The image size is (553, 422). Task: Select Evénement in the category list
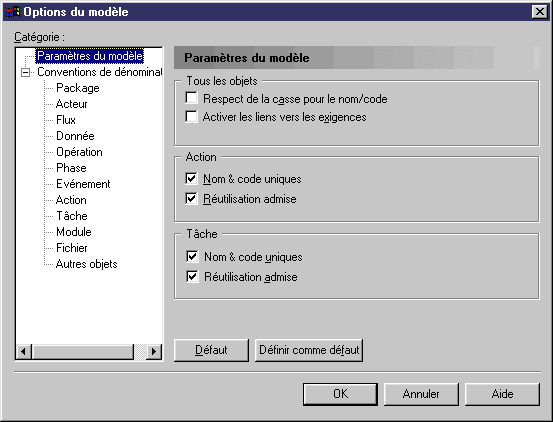coord(83,184)
